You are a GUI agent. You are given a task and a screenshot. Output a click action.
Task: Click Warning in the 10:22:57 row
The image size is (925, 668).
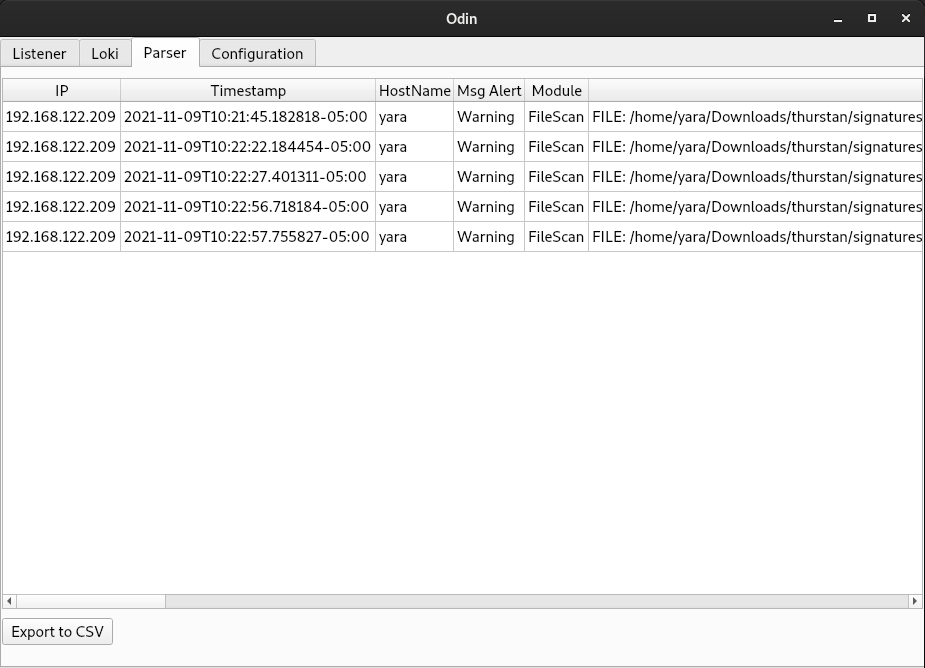pyautogui.click(x=489, y=237)
